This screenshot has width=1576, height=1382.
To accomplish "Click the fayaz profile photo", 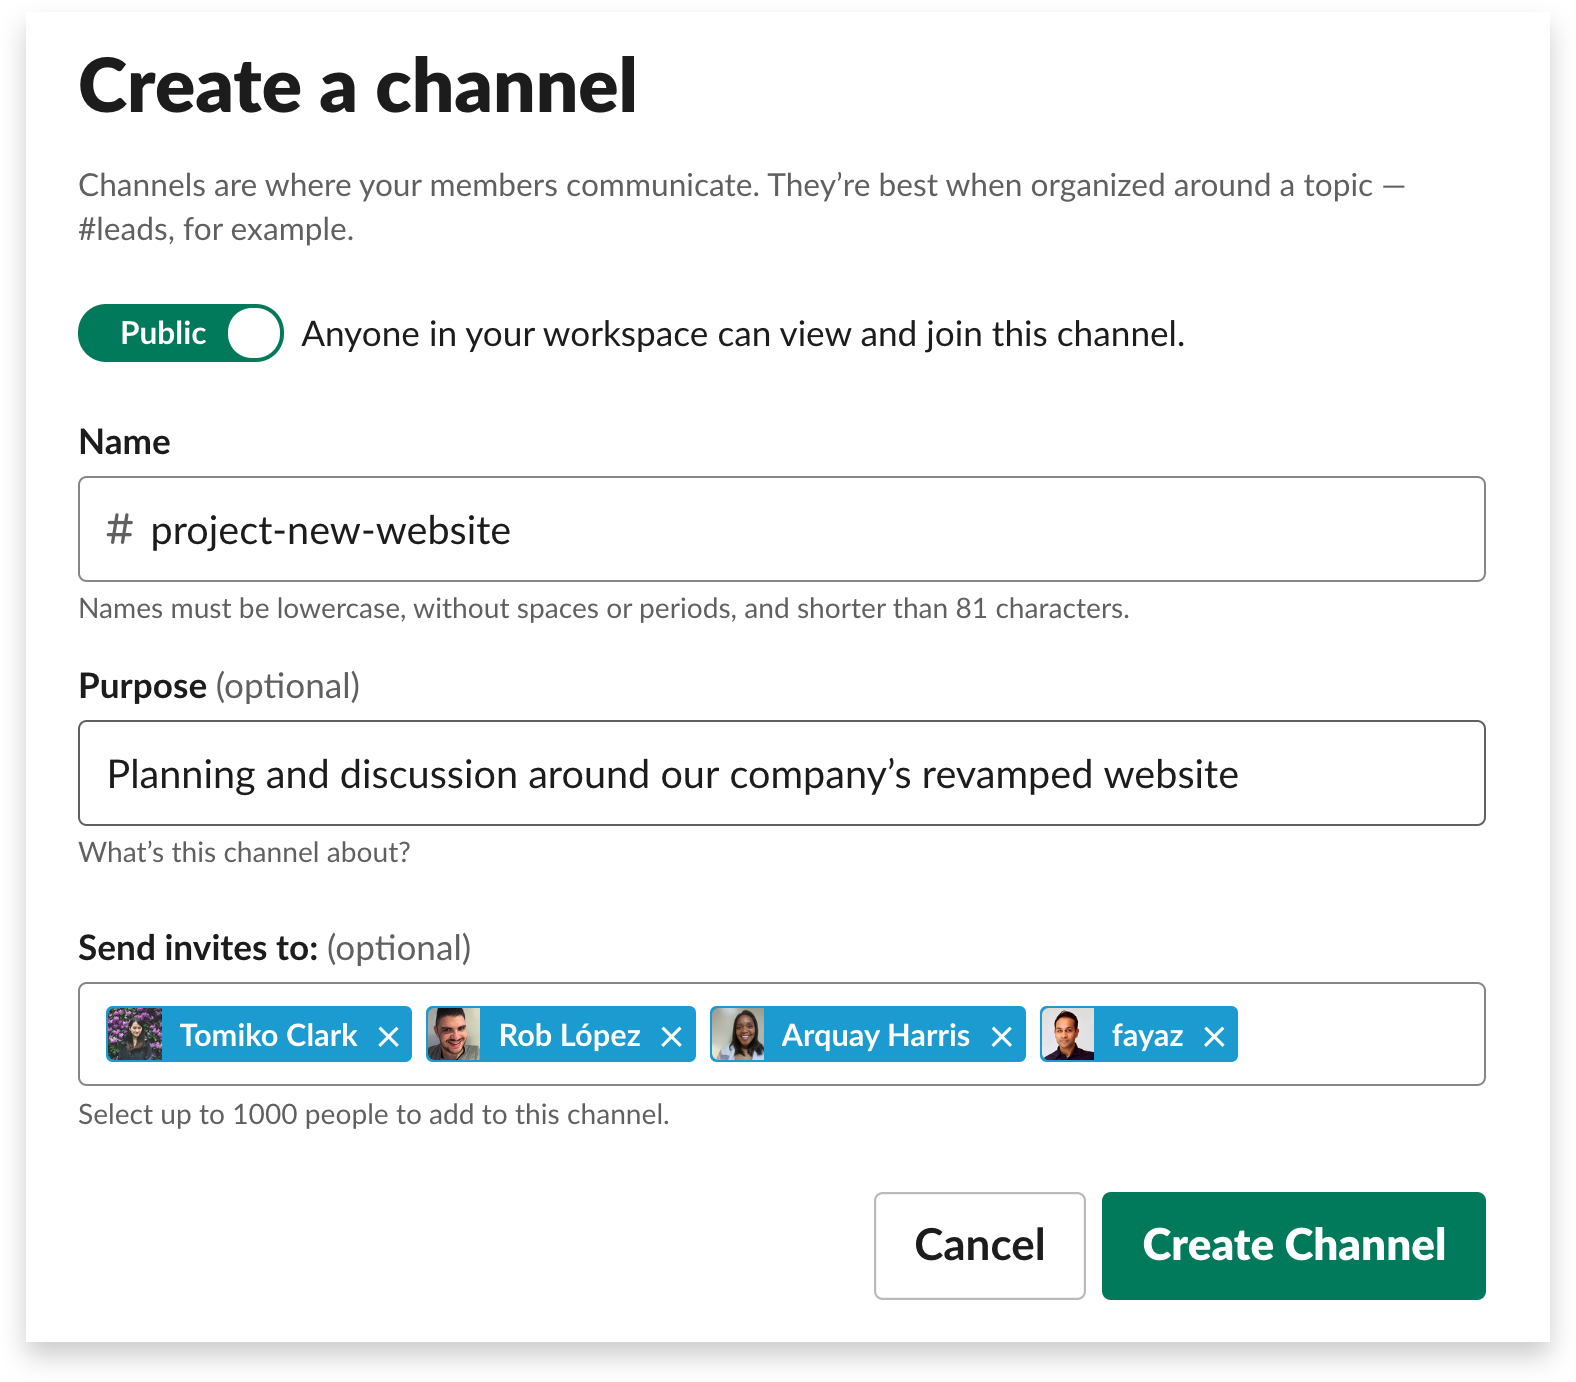I will 1068,1034.
